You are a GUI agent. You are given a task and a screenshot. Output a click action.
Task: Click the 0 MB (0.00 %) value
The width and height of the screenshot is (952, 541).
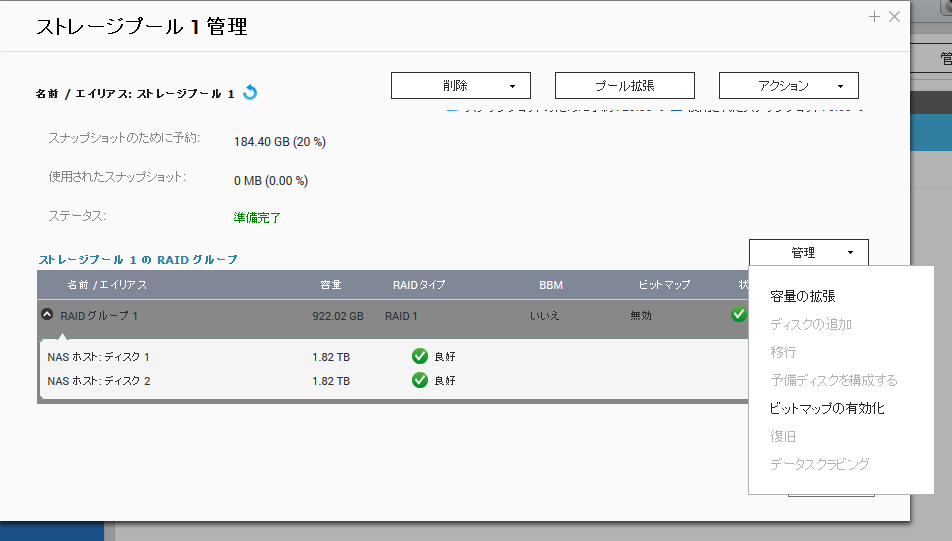[271, 181]
